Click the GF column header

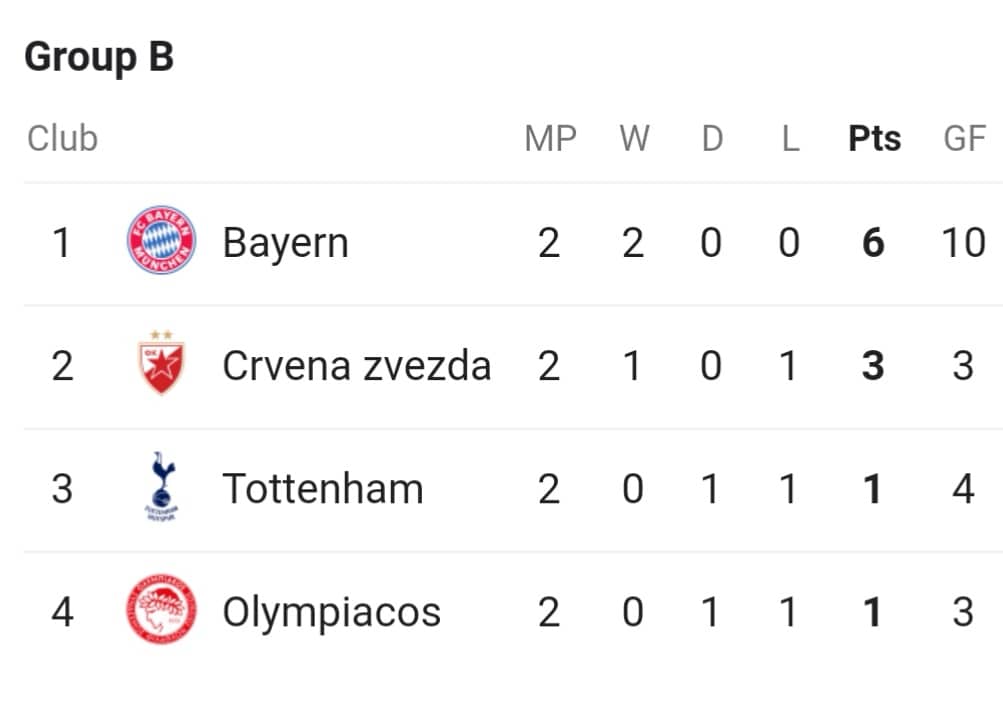click(965, 138)
